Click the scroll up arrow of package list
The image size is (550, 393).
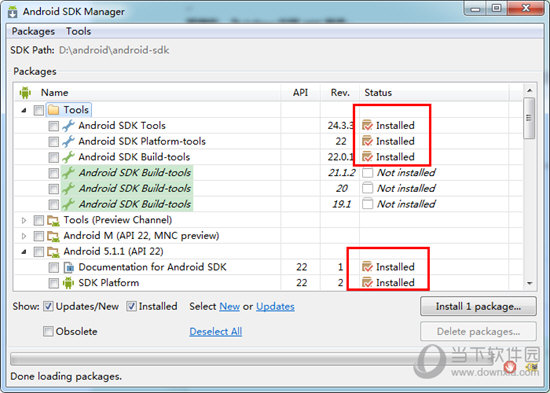(x=529, y=91)
